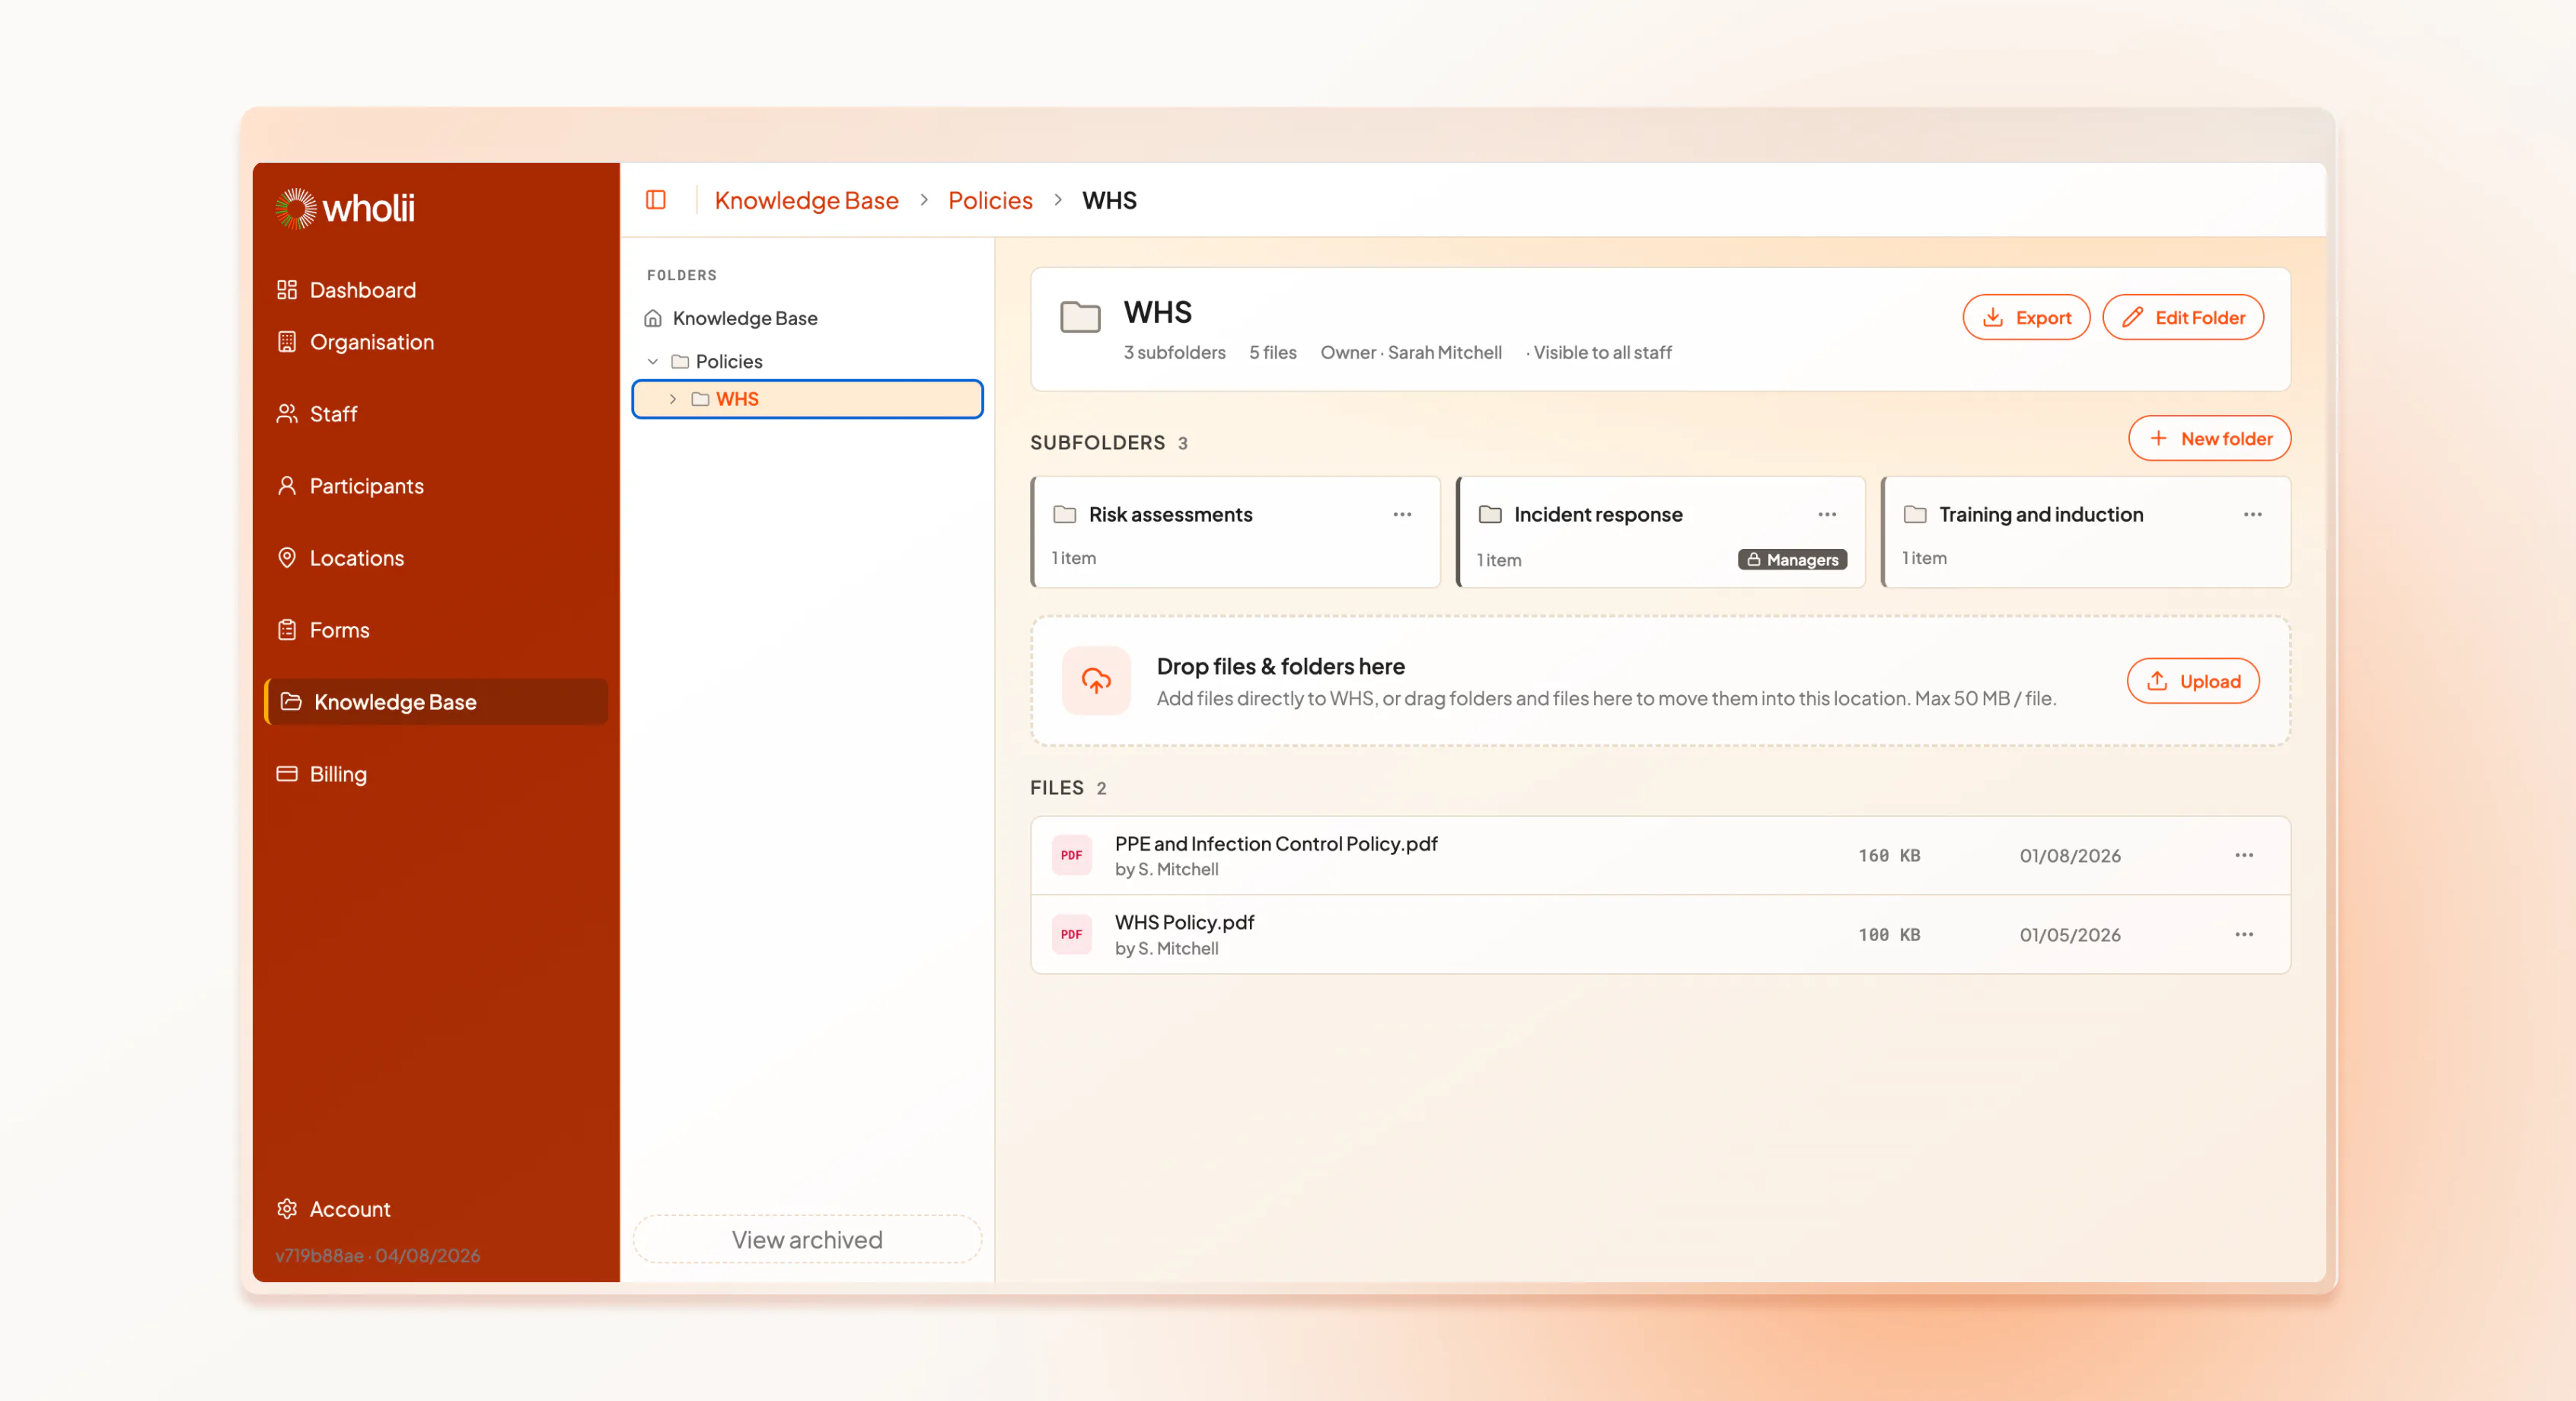Click the Upload button

(x=2193, y=681)
